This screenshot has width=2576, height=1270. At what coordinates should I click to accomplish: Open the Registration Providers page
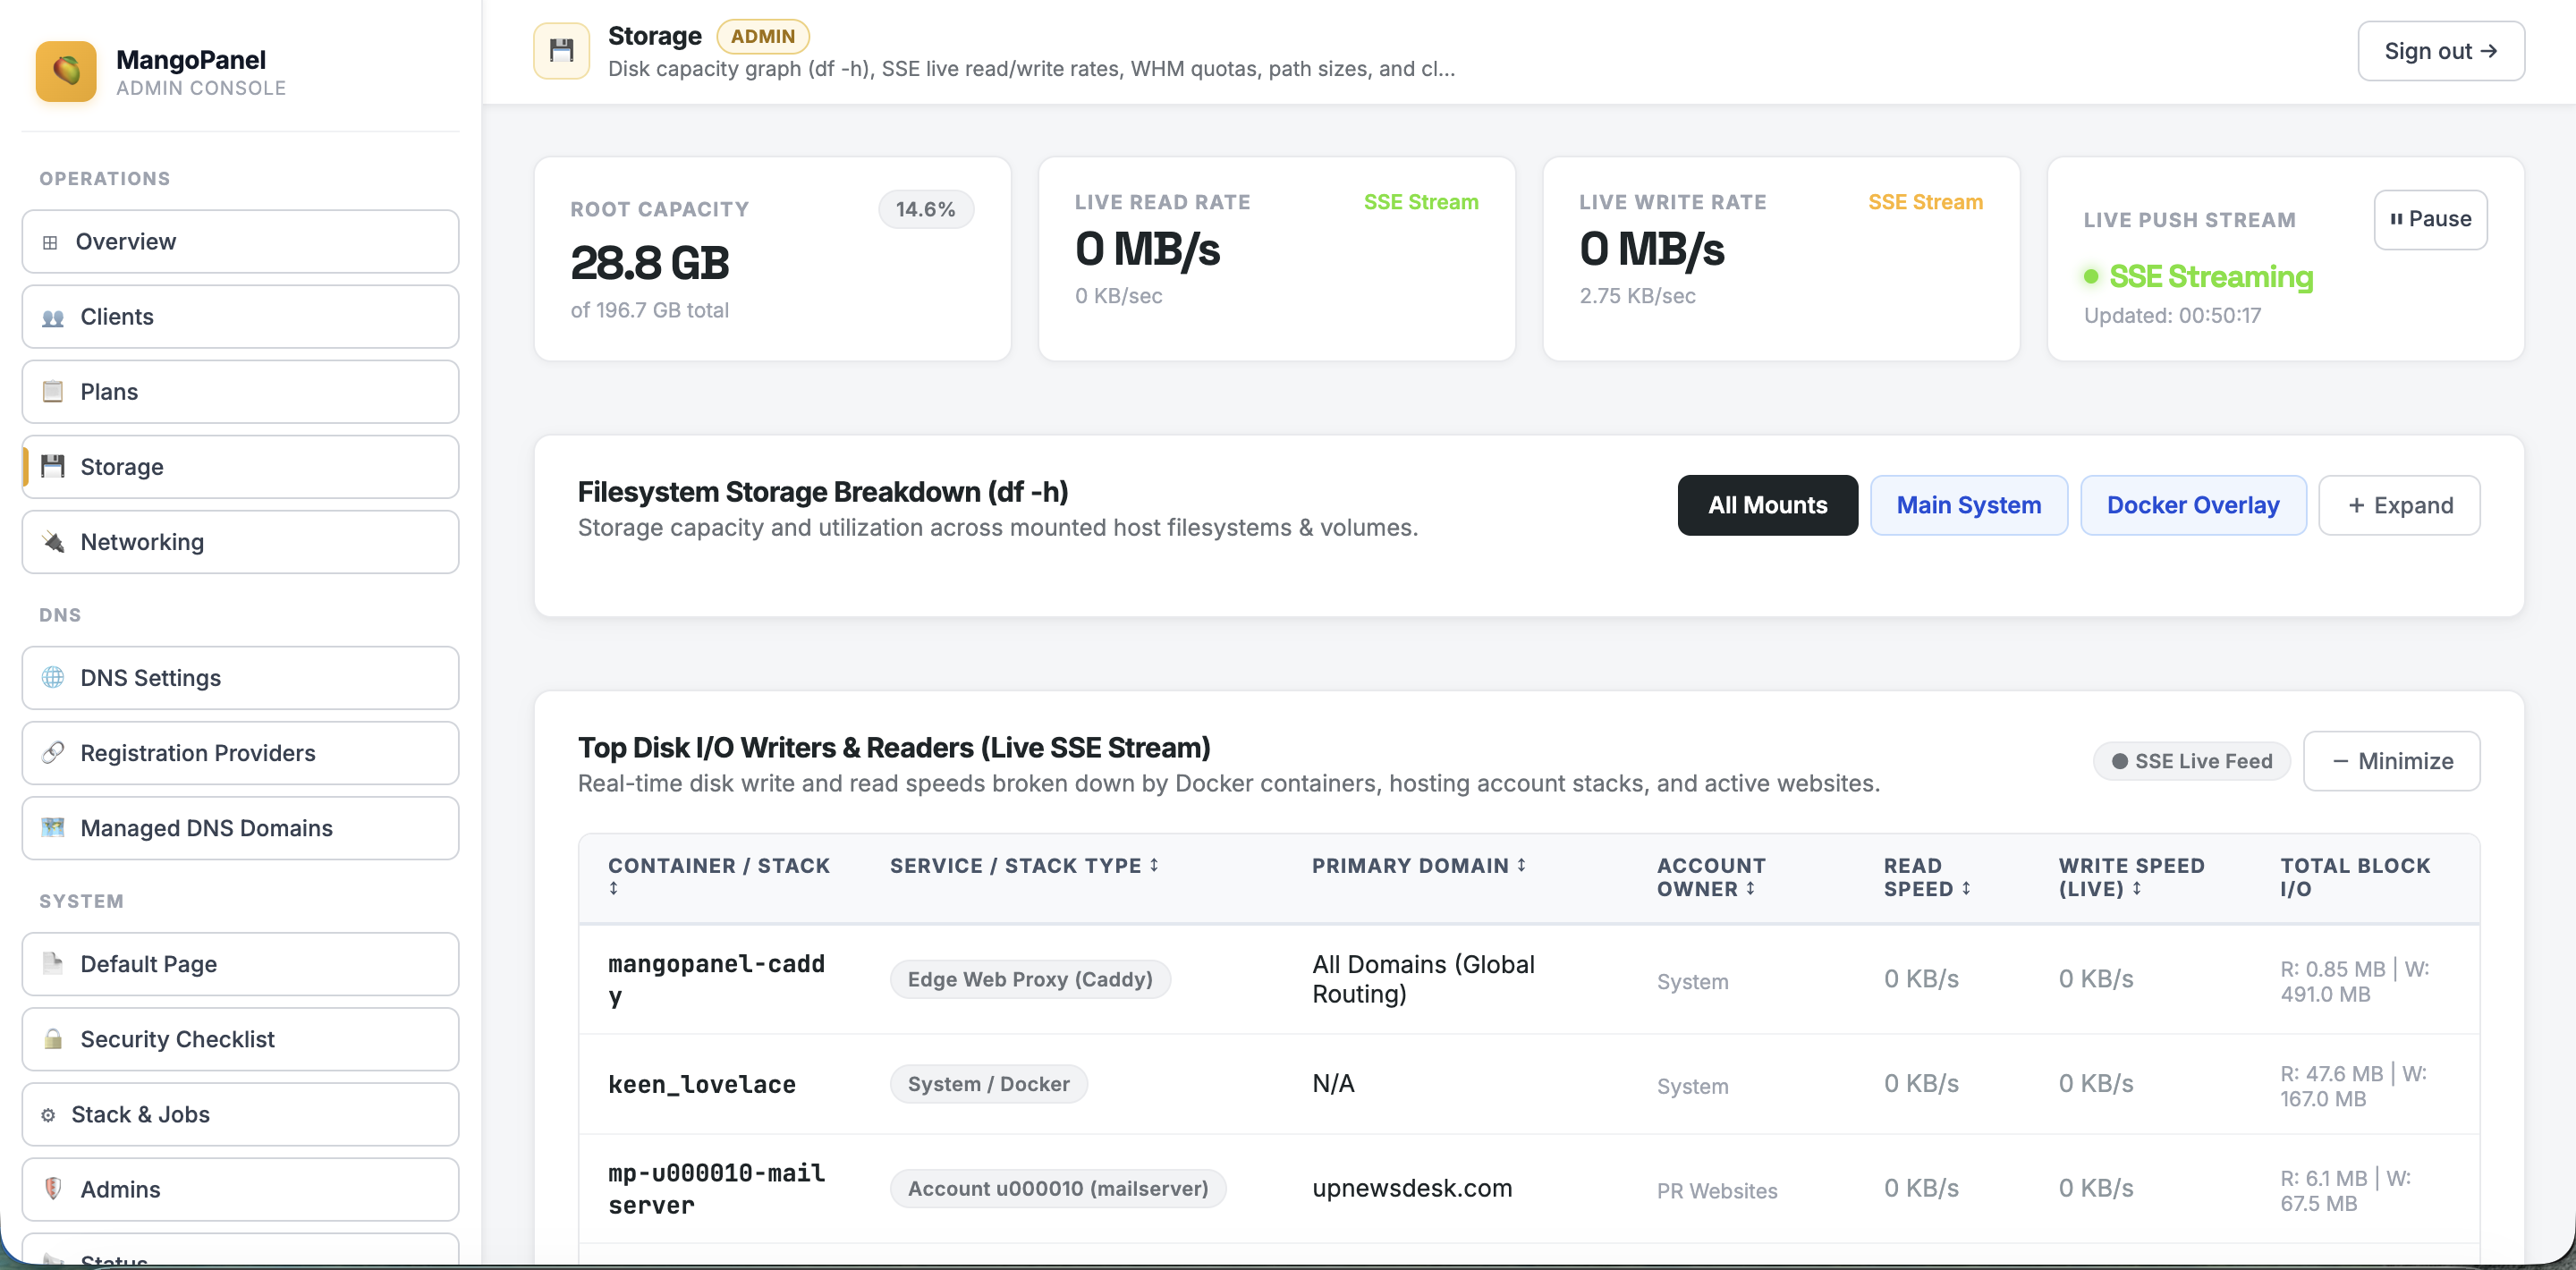[x=240, y=753]
